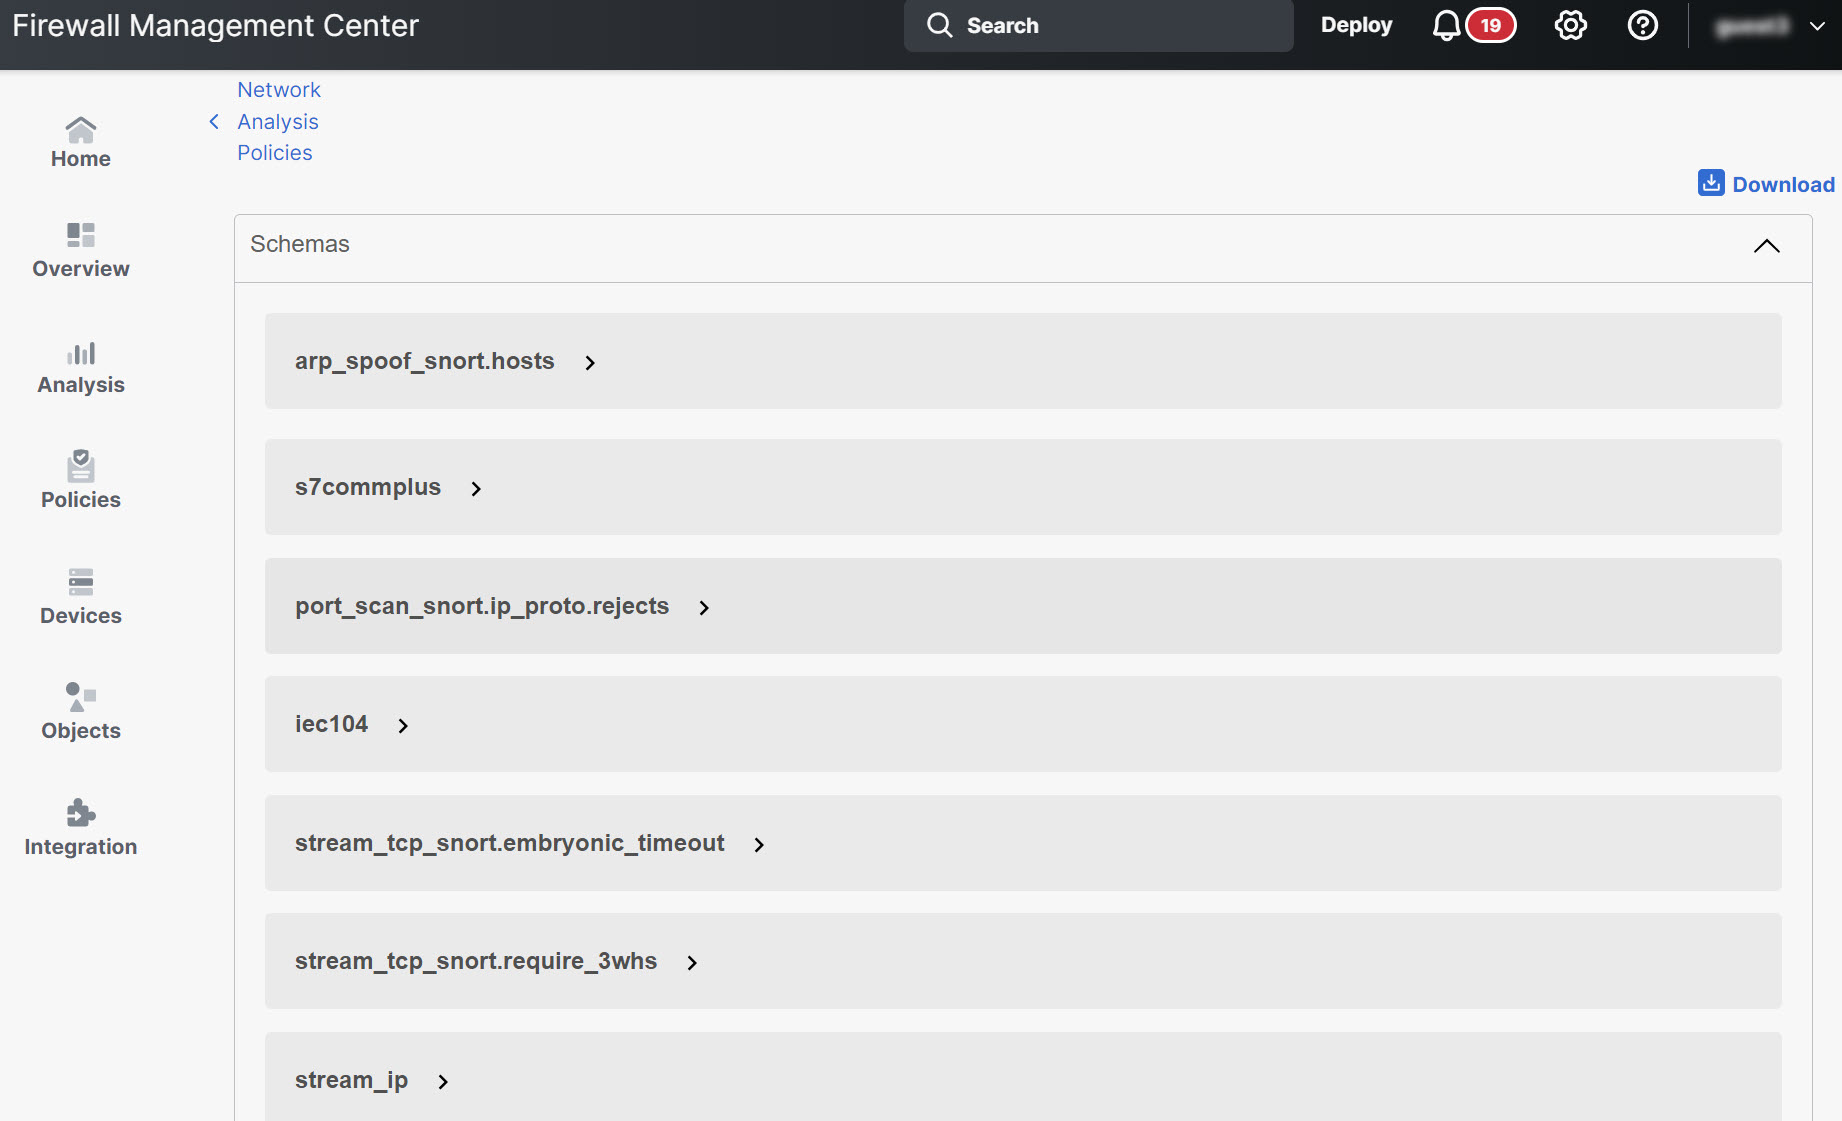Click into the Search field
This screenshot has height=1121, width=1842.
click(x=1098, y=26)
